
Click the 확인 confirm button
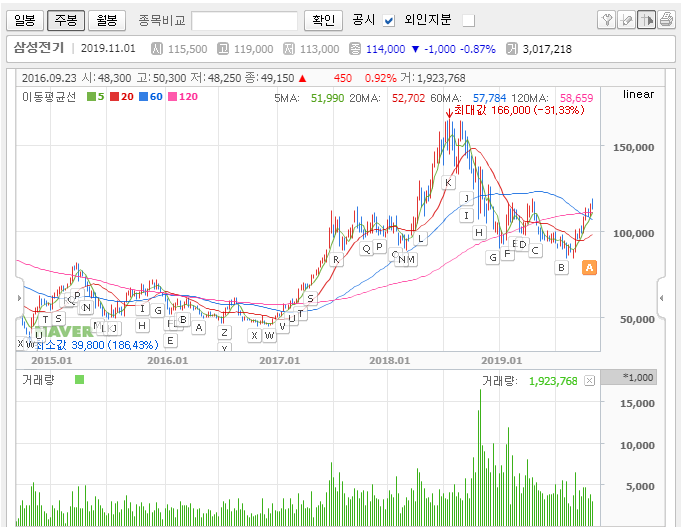[324, 20]
